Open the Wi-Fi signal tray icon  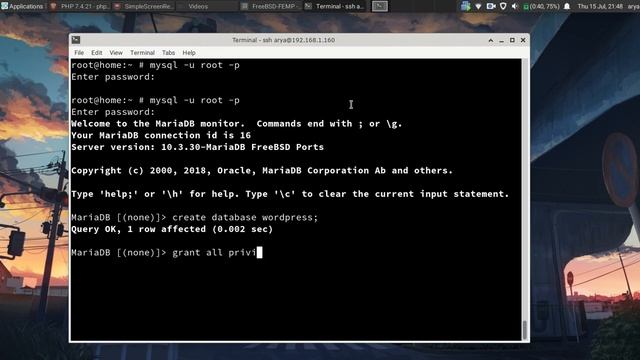pos(478,6)
